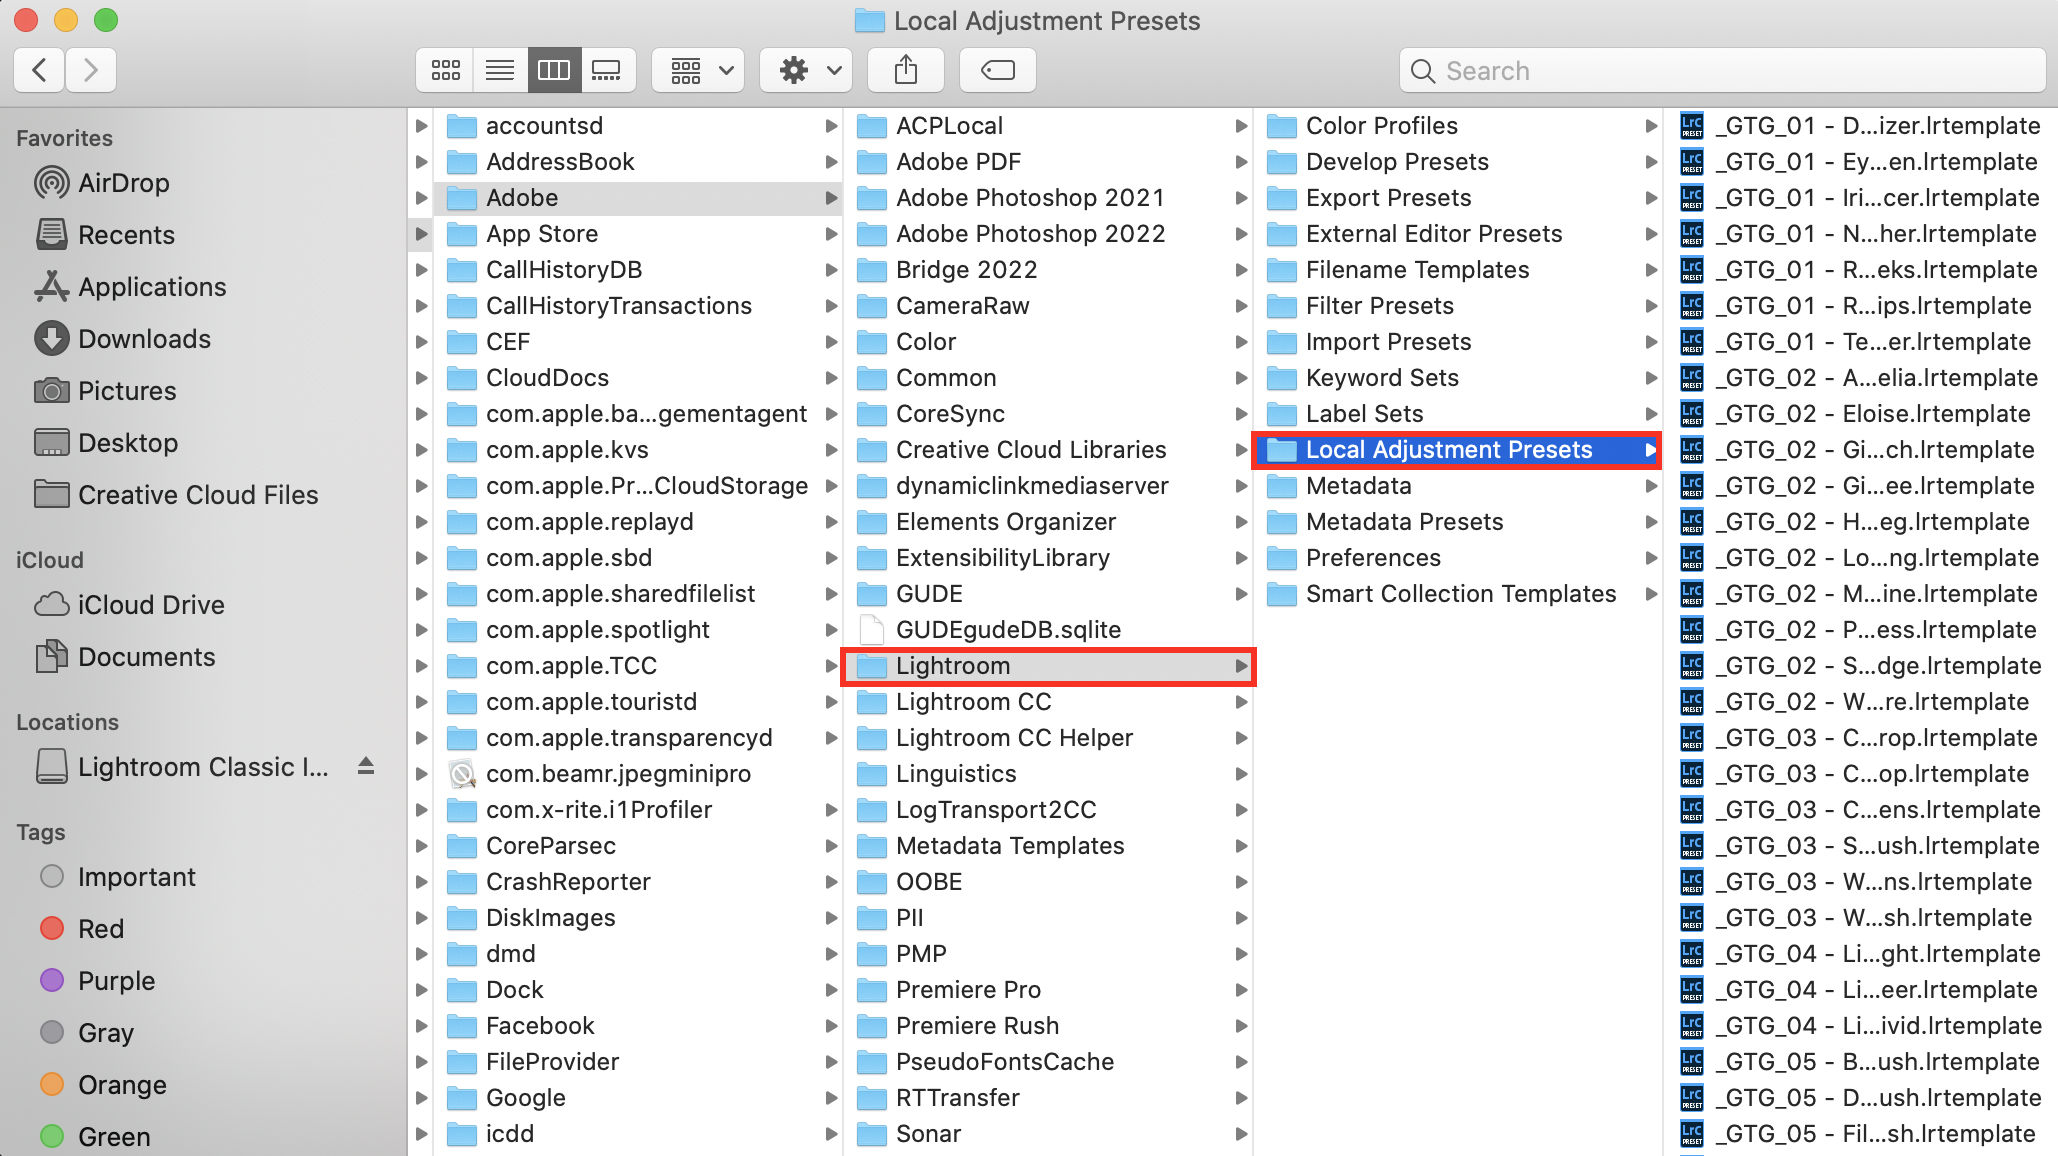Focus the Search field
Screen dimensions: 2058x1156
pos(1722,70)
